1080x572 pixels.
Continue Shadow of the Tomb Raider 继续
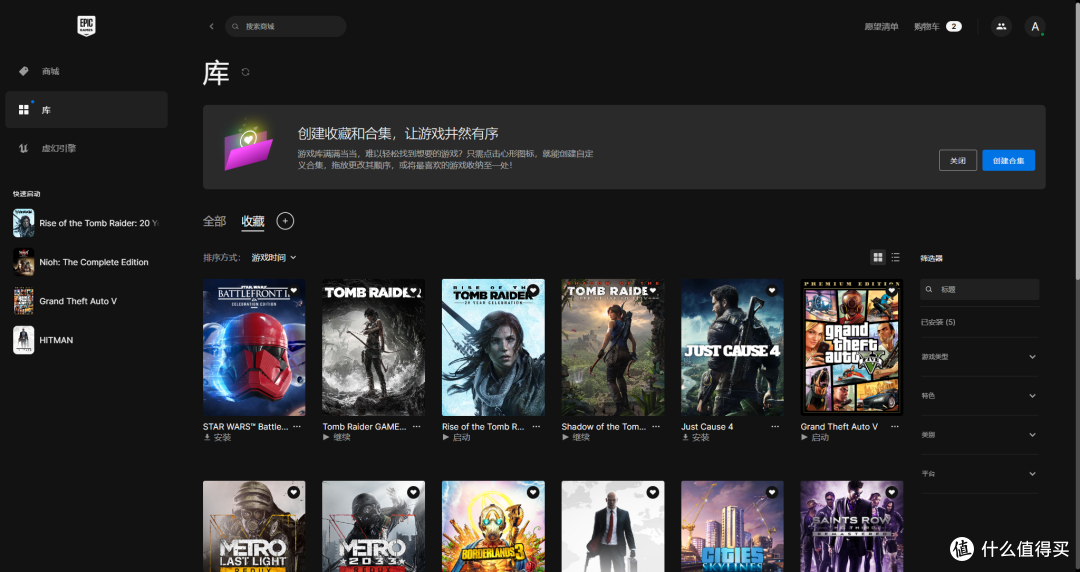tap(576, 438)
